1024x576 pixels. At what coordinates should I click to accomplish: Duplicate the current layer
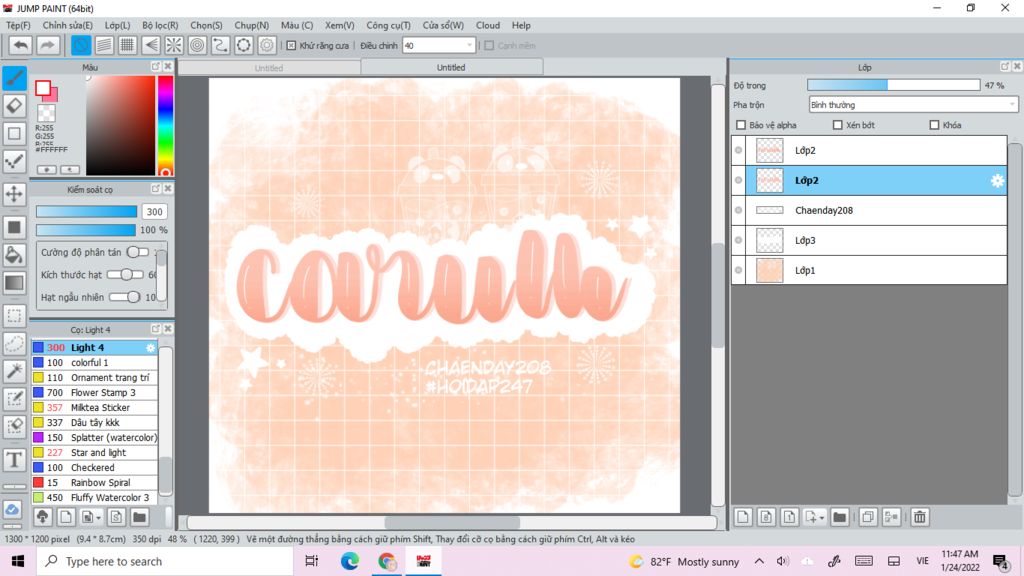point(868,517)
